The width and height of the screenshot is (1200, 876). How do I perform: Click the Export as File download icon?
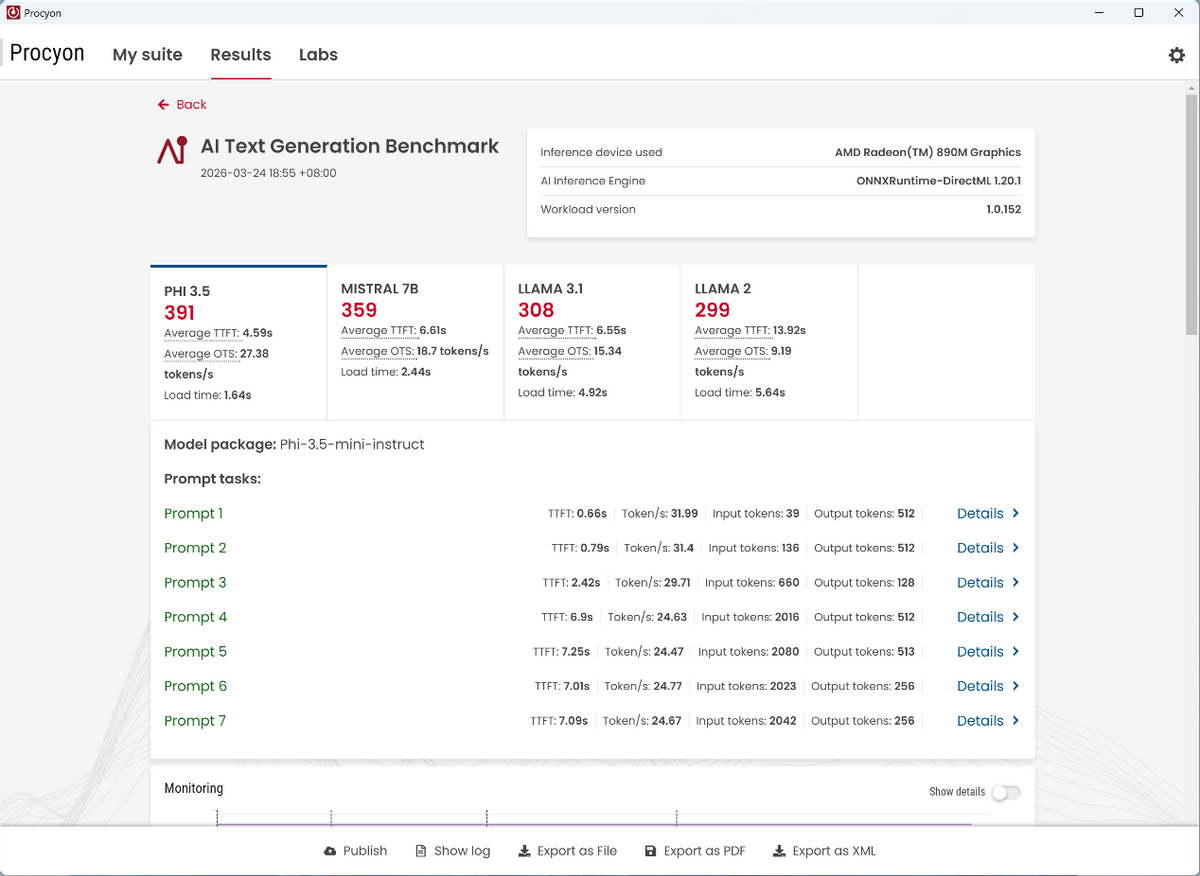tap(524, 851)
